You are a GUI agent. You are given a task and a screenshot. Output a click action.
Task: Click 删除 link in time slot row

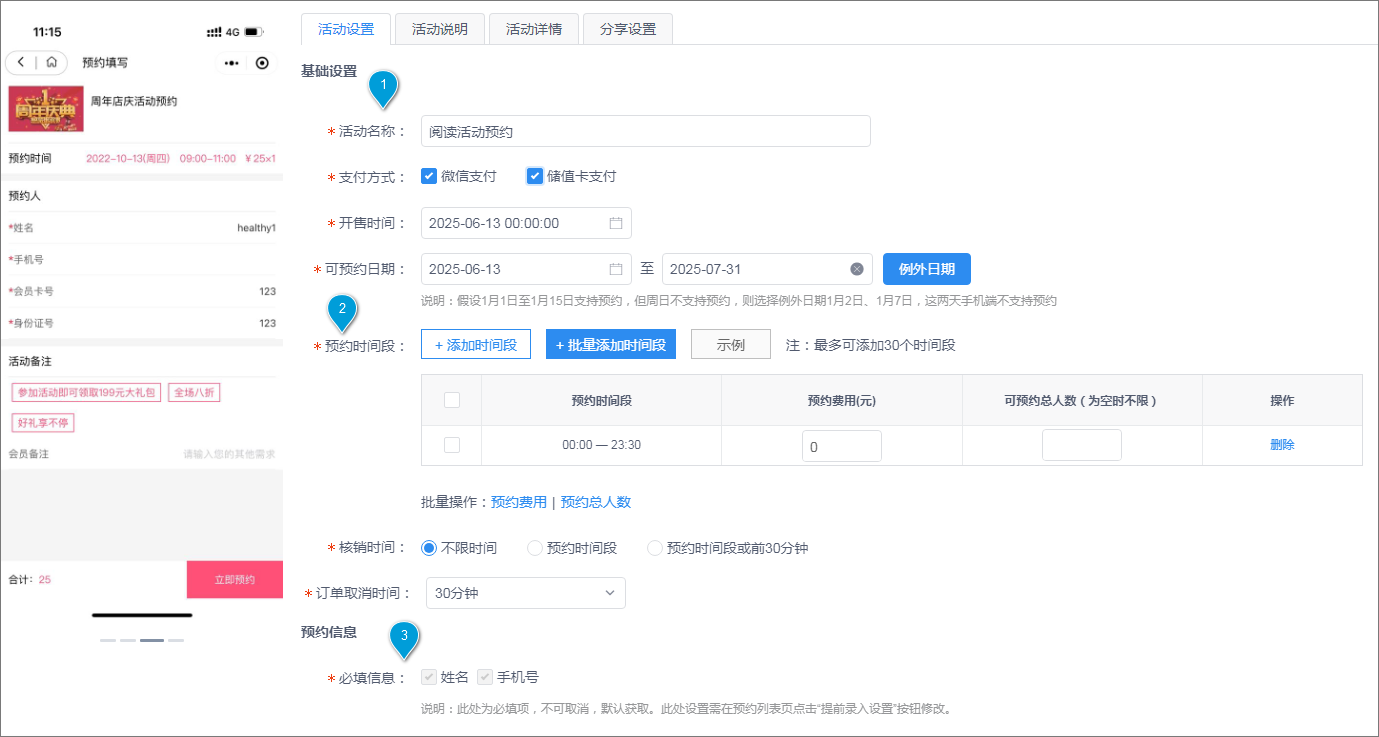click(1282, 445)
